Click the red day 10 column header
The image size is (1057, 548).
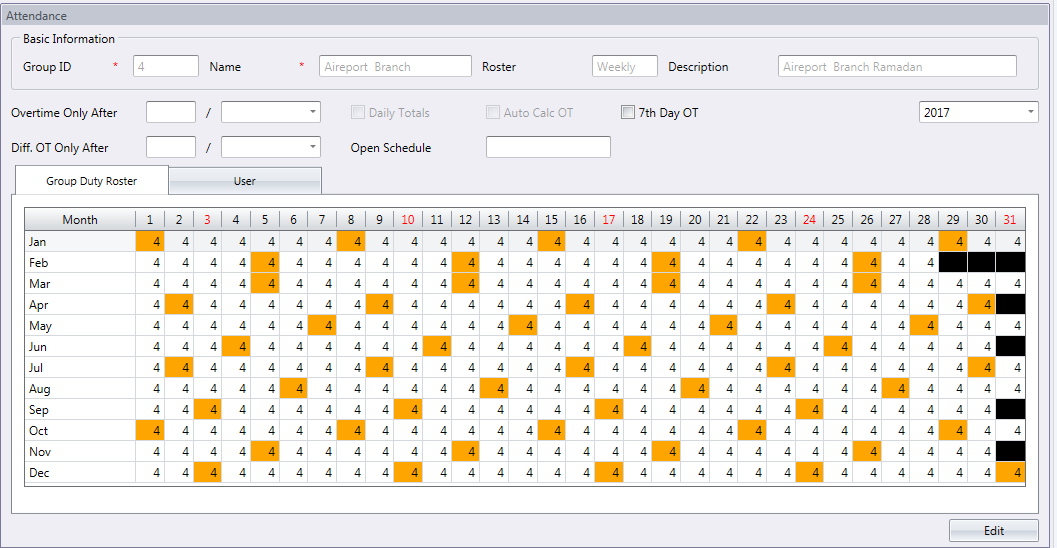pos(408,220)
